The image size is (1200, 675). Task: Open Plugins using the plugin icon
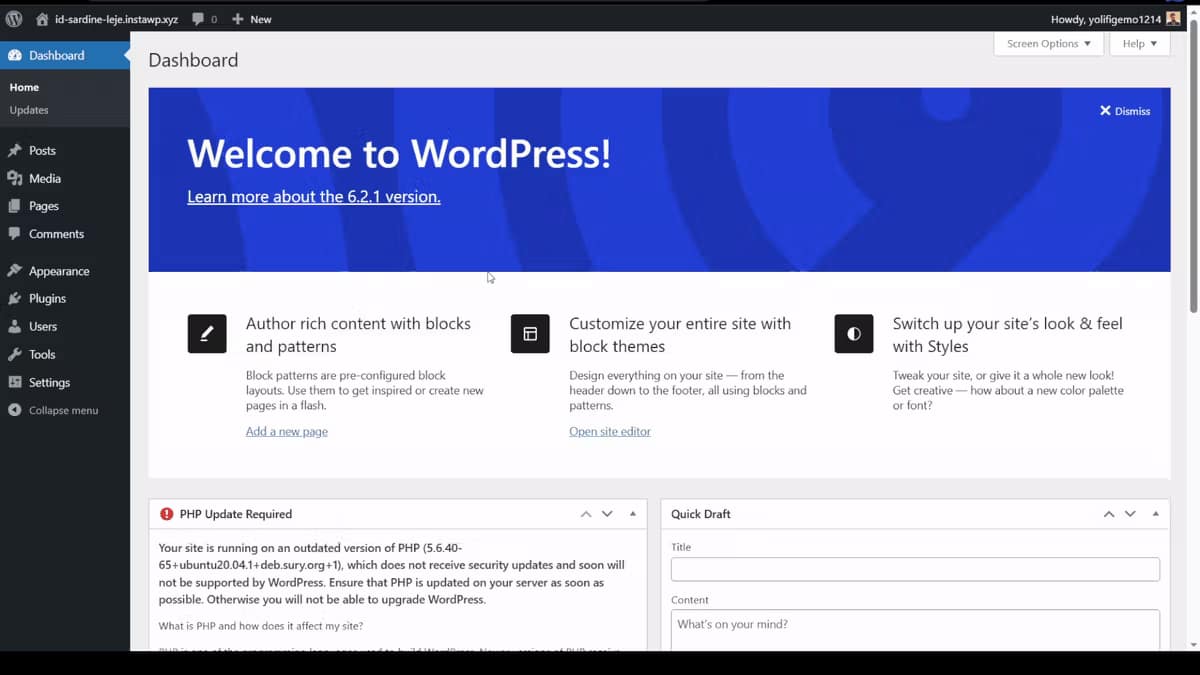coord(17,298)
